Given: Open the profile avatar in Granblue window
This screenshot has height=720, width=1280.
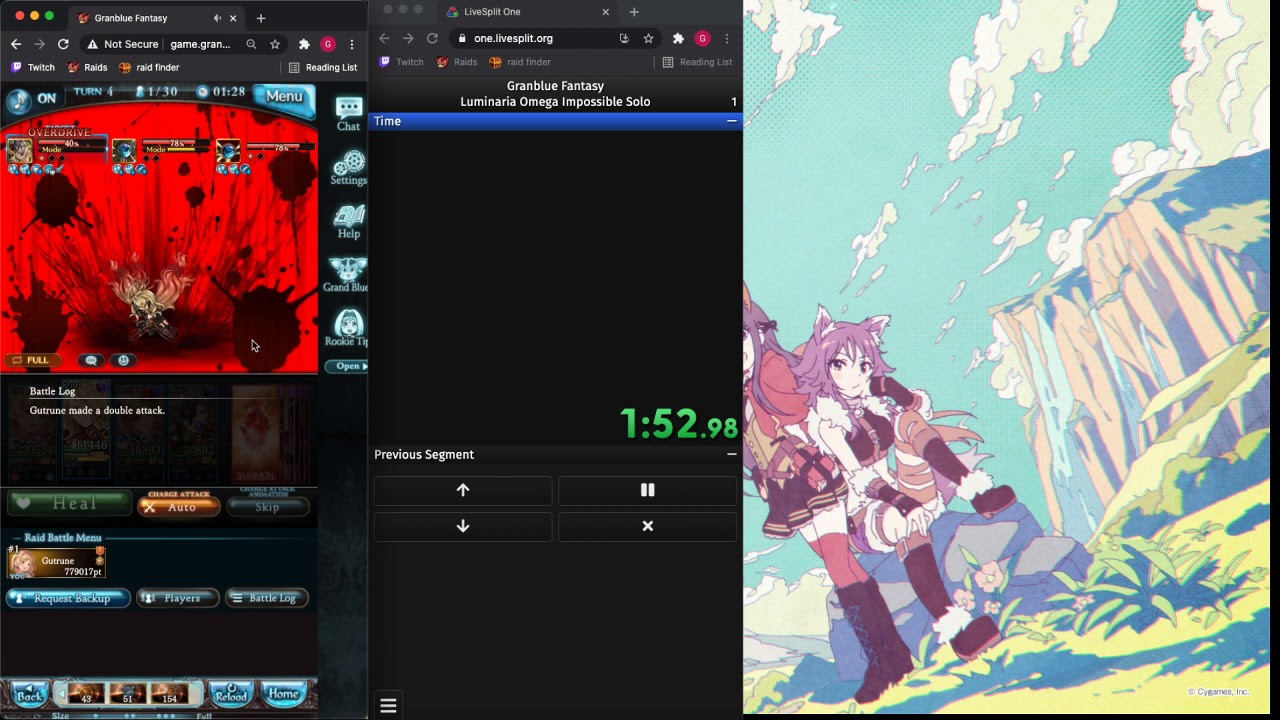Looking at the screenshot, I should pyautogui.click(x=328, y=44).
